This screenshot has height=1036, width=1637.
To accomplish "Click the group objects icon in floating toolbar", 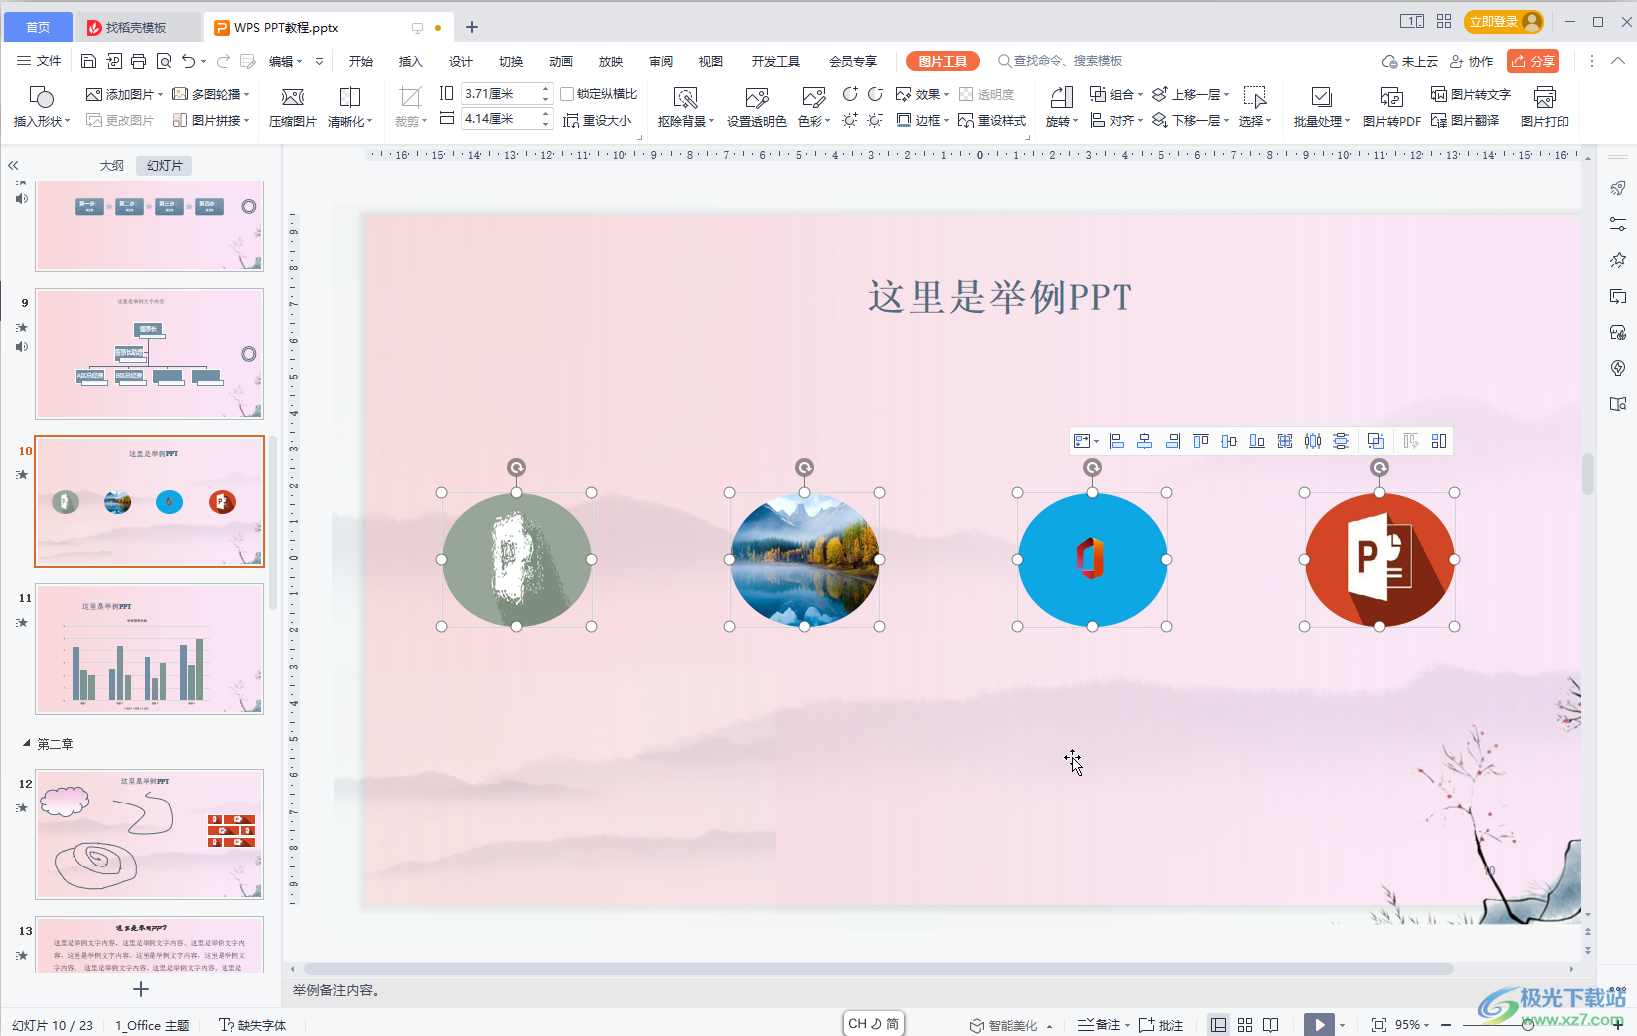I will coord(1376,441).
